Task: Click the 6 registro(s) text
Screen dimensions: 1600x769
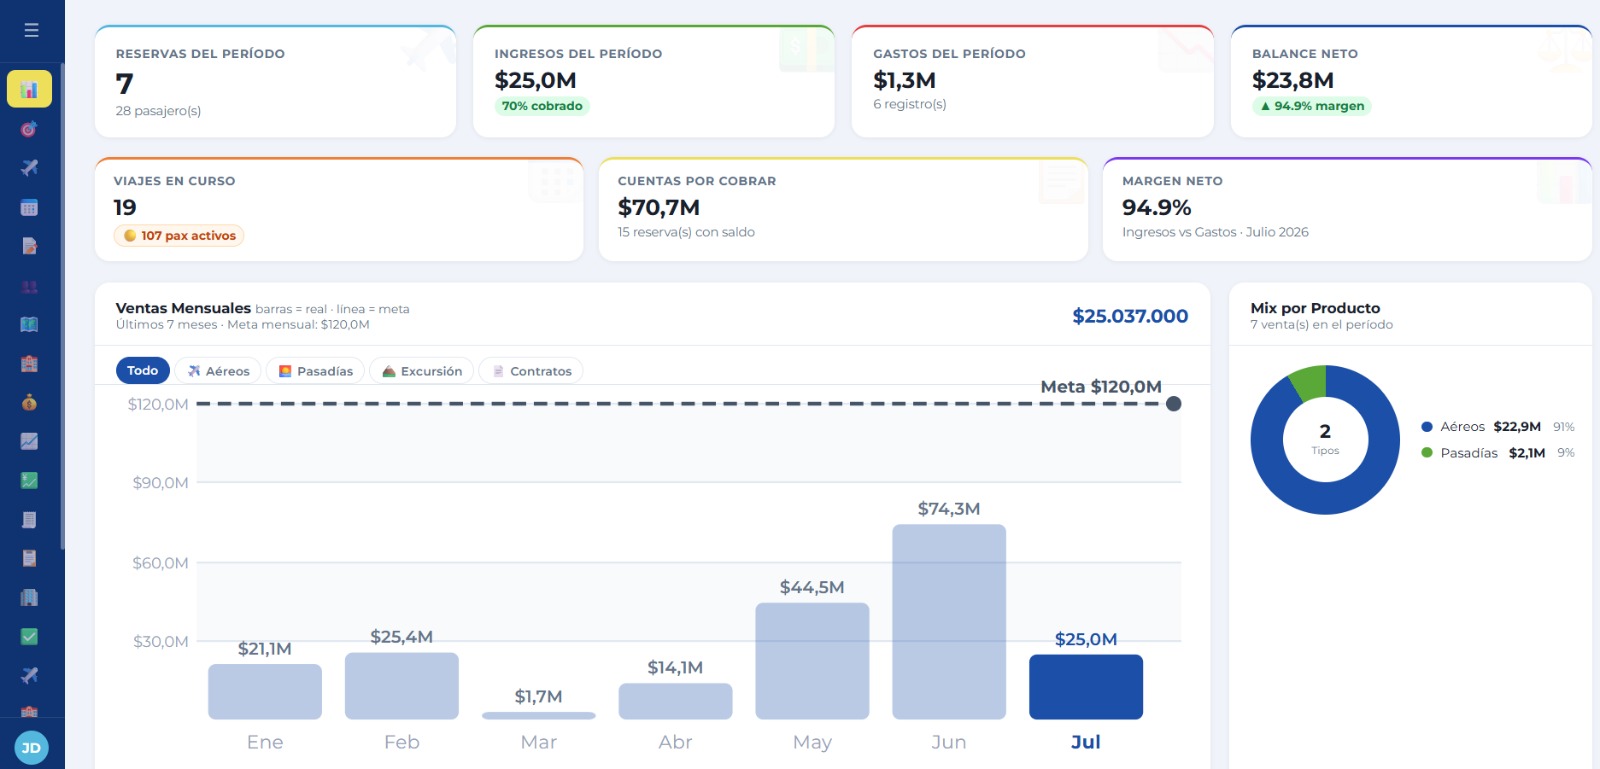Action: click(910, 104)
